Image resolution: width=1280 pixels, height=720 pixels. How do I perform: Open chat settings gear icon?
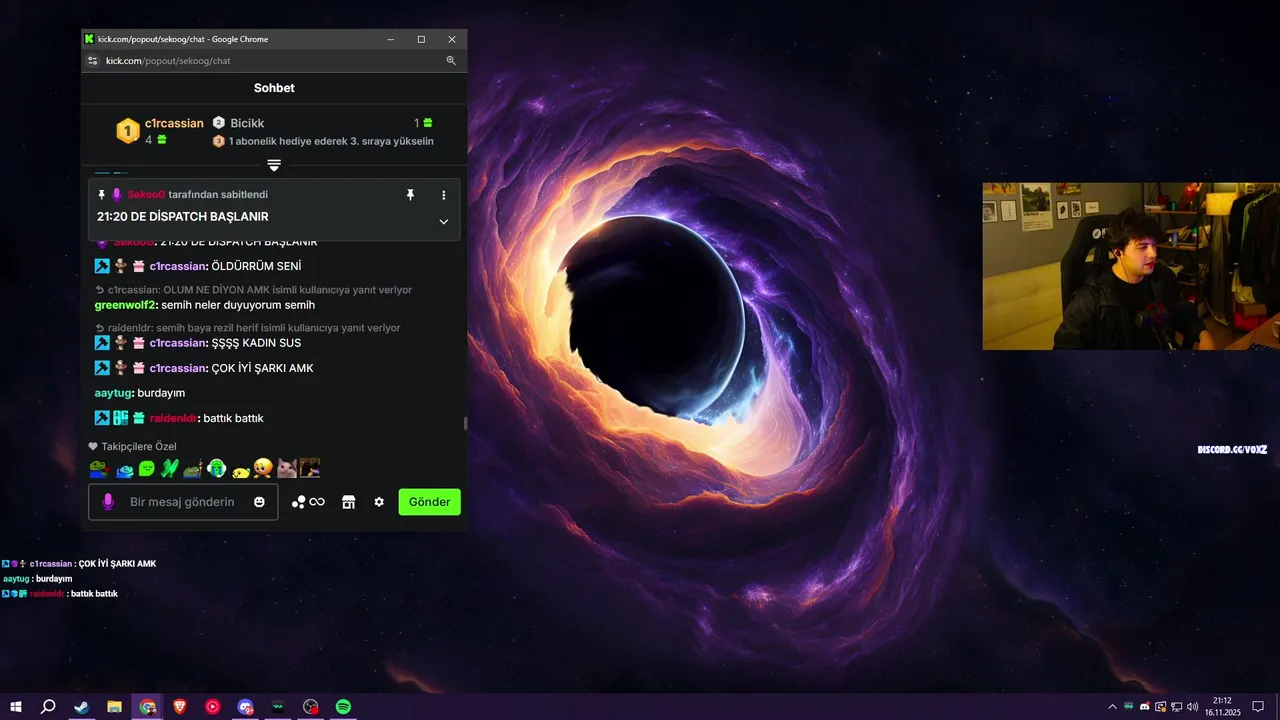click(379, 502)
